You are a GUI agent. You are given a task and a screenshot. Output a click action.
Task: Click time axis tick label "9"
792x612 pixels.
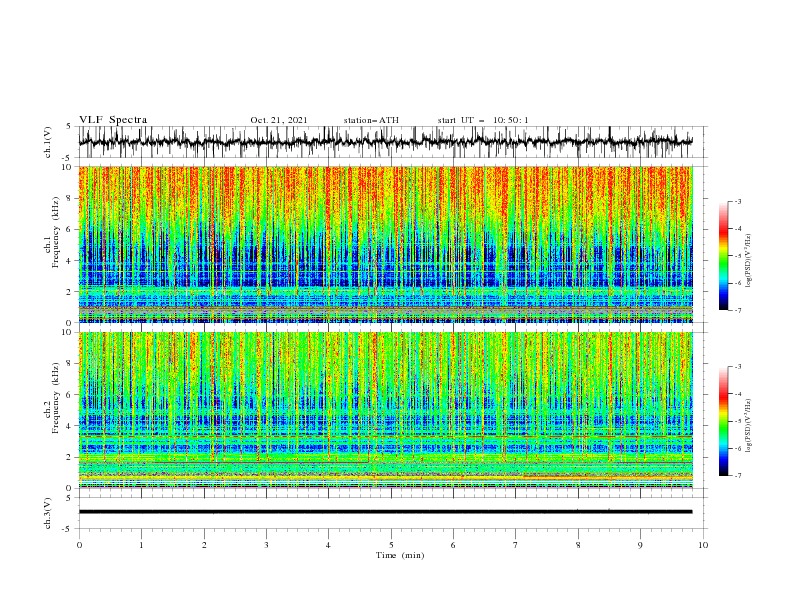click(640, 545)
